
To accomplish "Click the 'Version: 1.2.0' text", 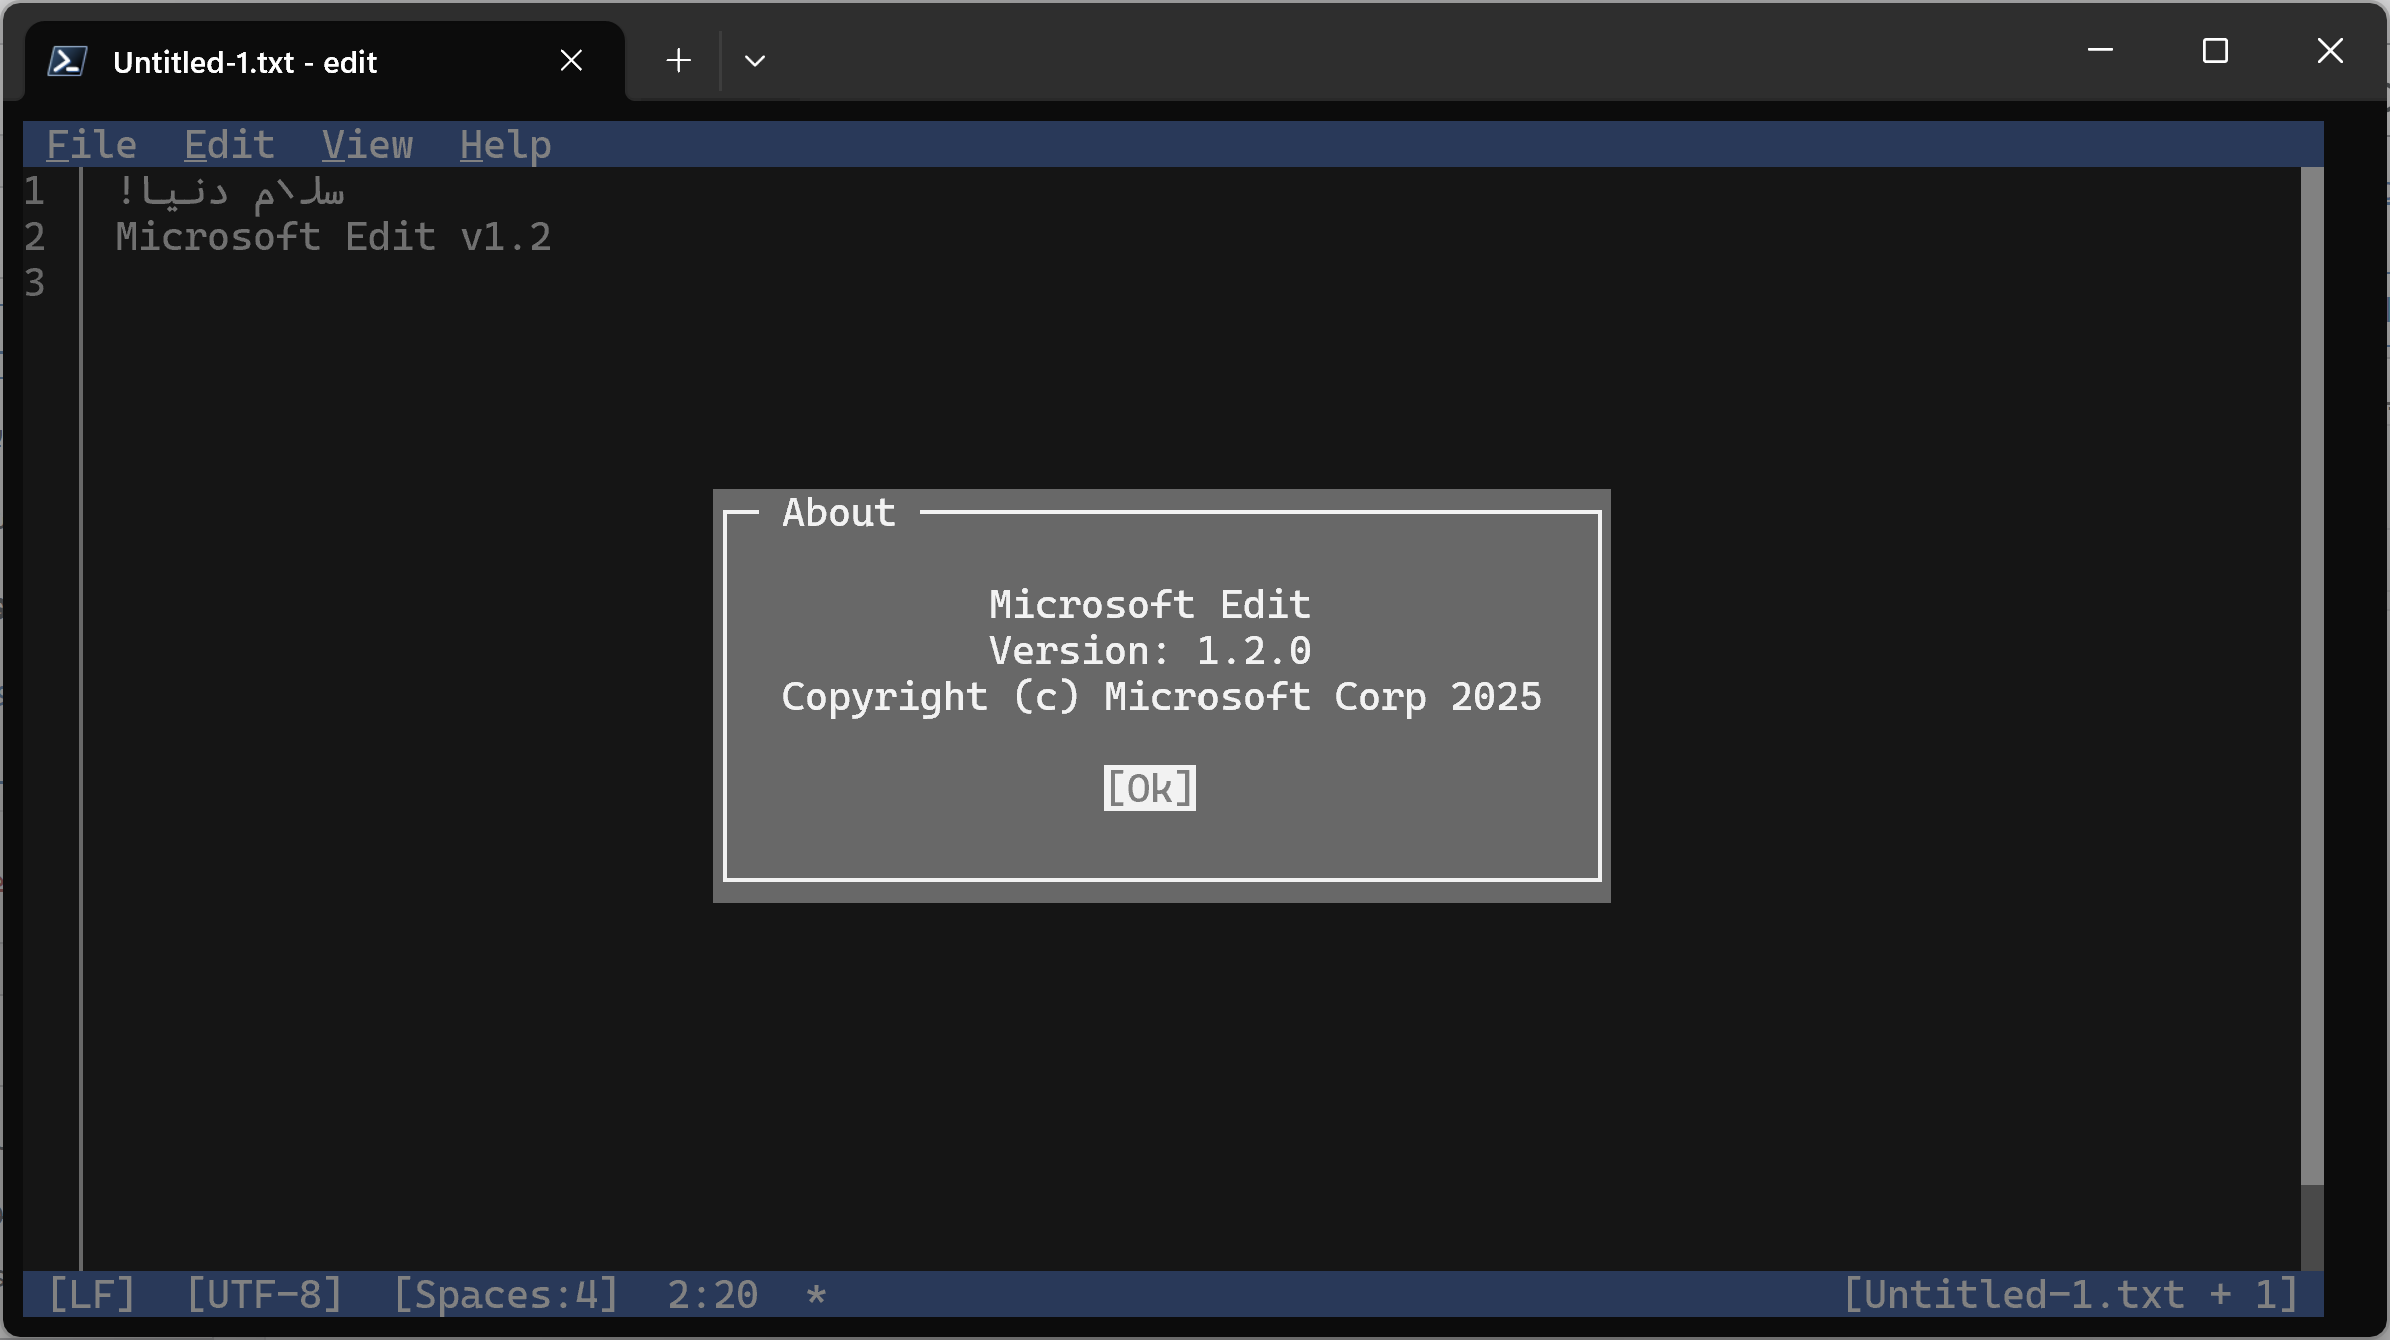I will 1149,651.
